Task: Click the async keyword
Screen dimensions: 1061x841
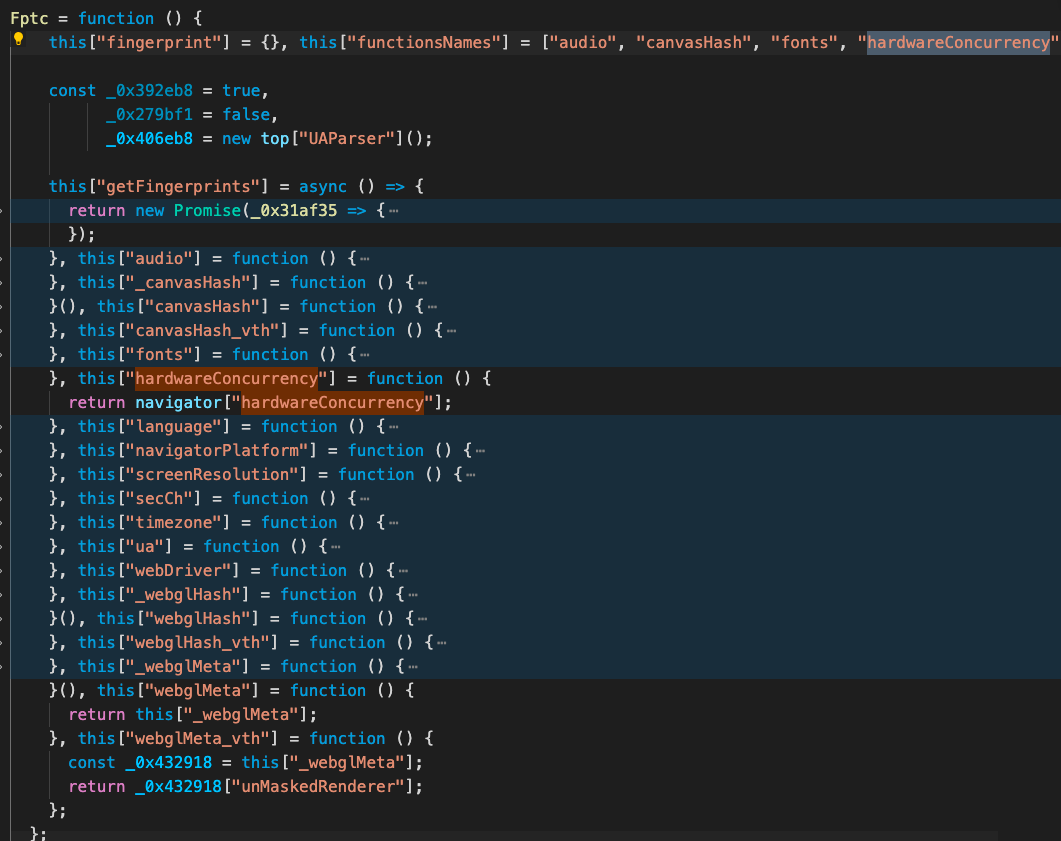Action: point(323,187)
